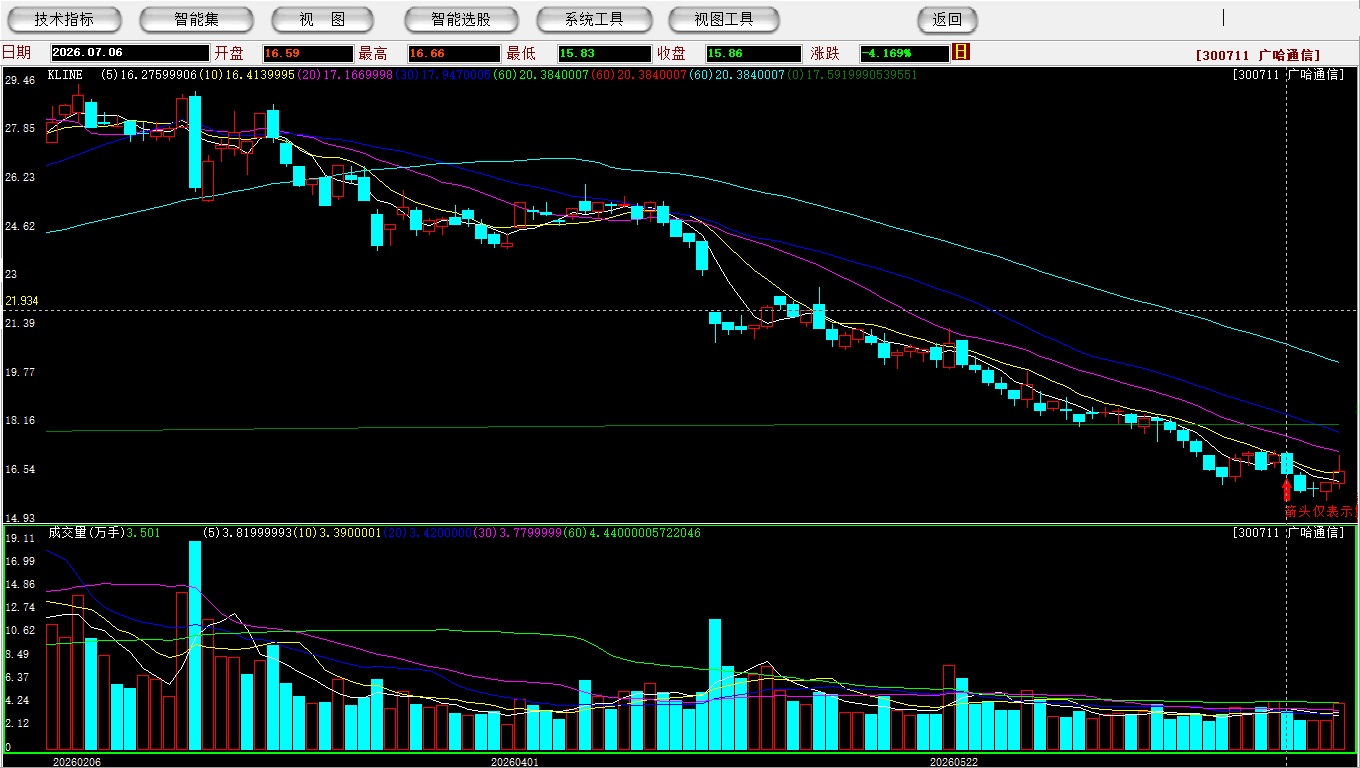This screenshot has width=1360, height=768.
Task: Click the 系统工具 button
Action: (594, 19)
